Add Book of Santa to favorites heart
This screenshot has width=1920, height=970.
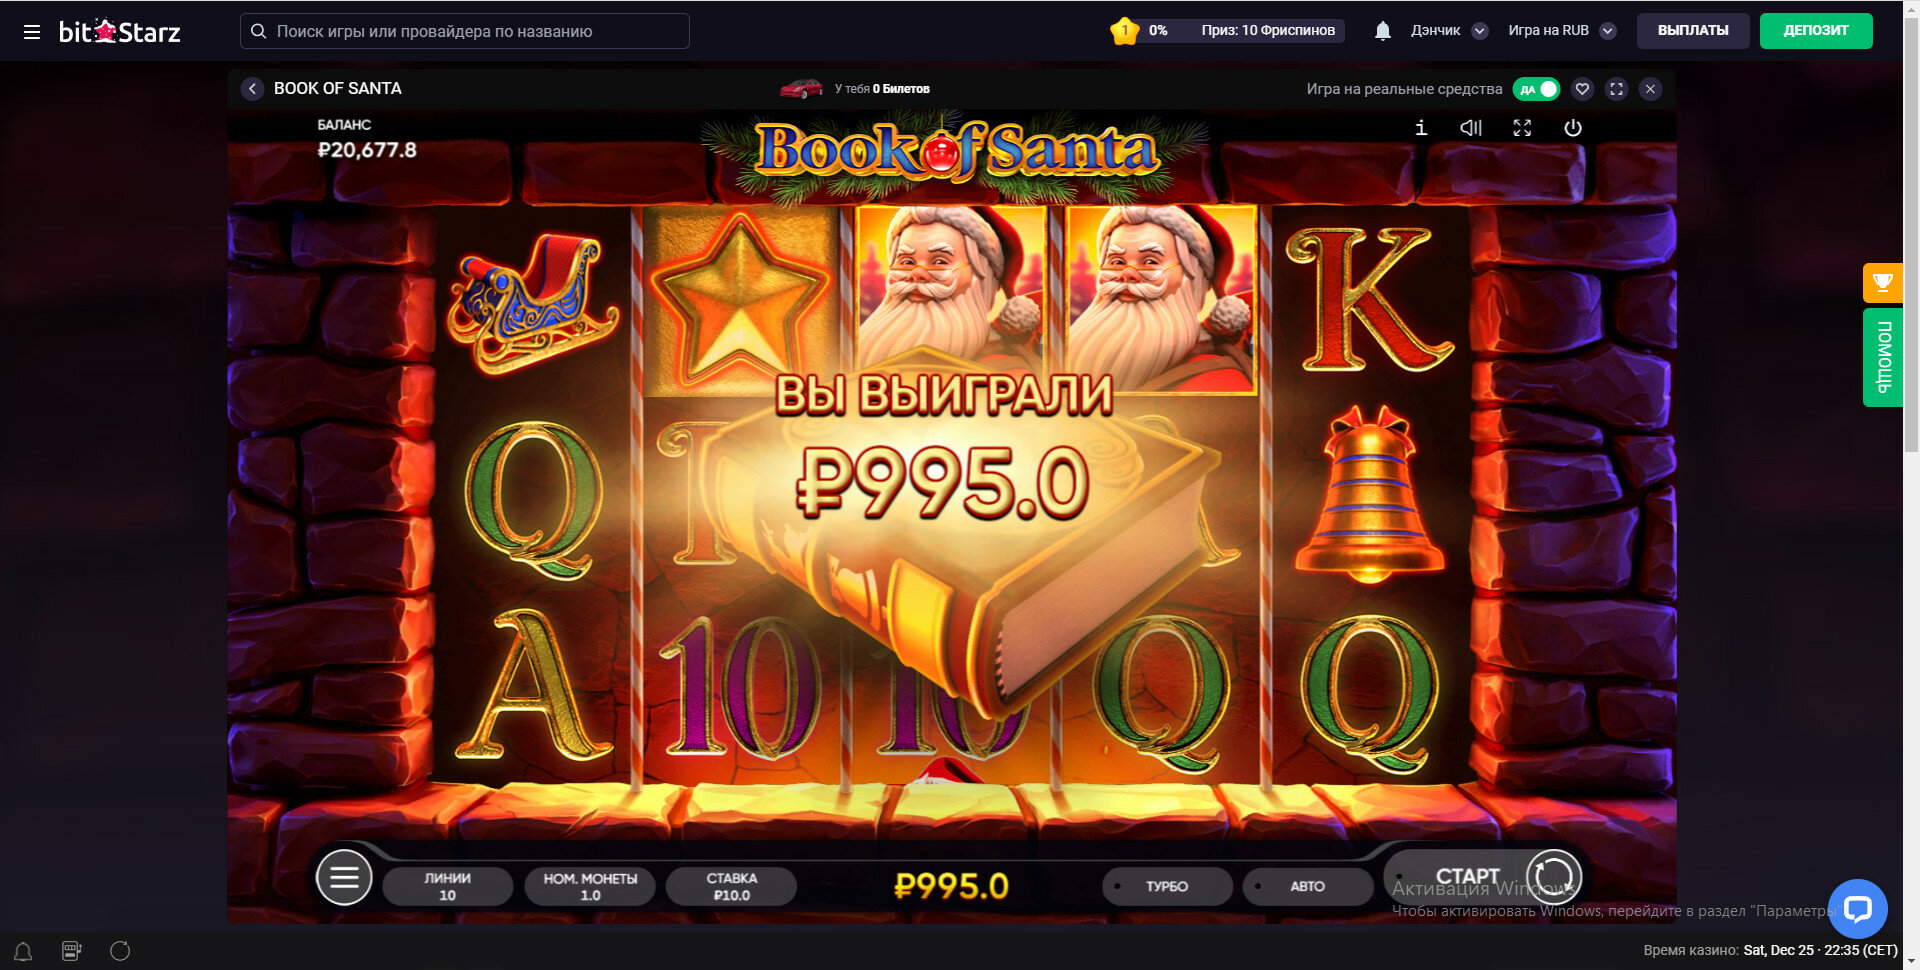click(x=1582, y=89)
